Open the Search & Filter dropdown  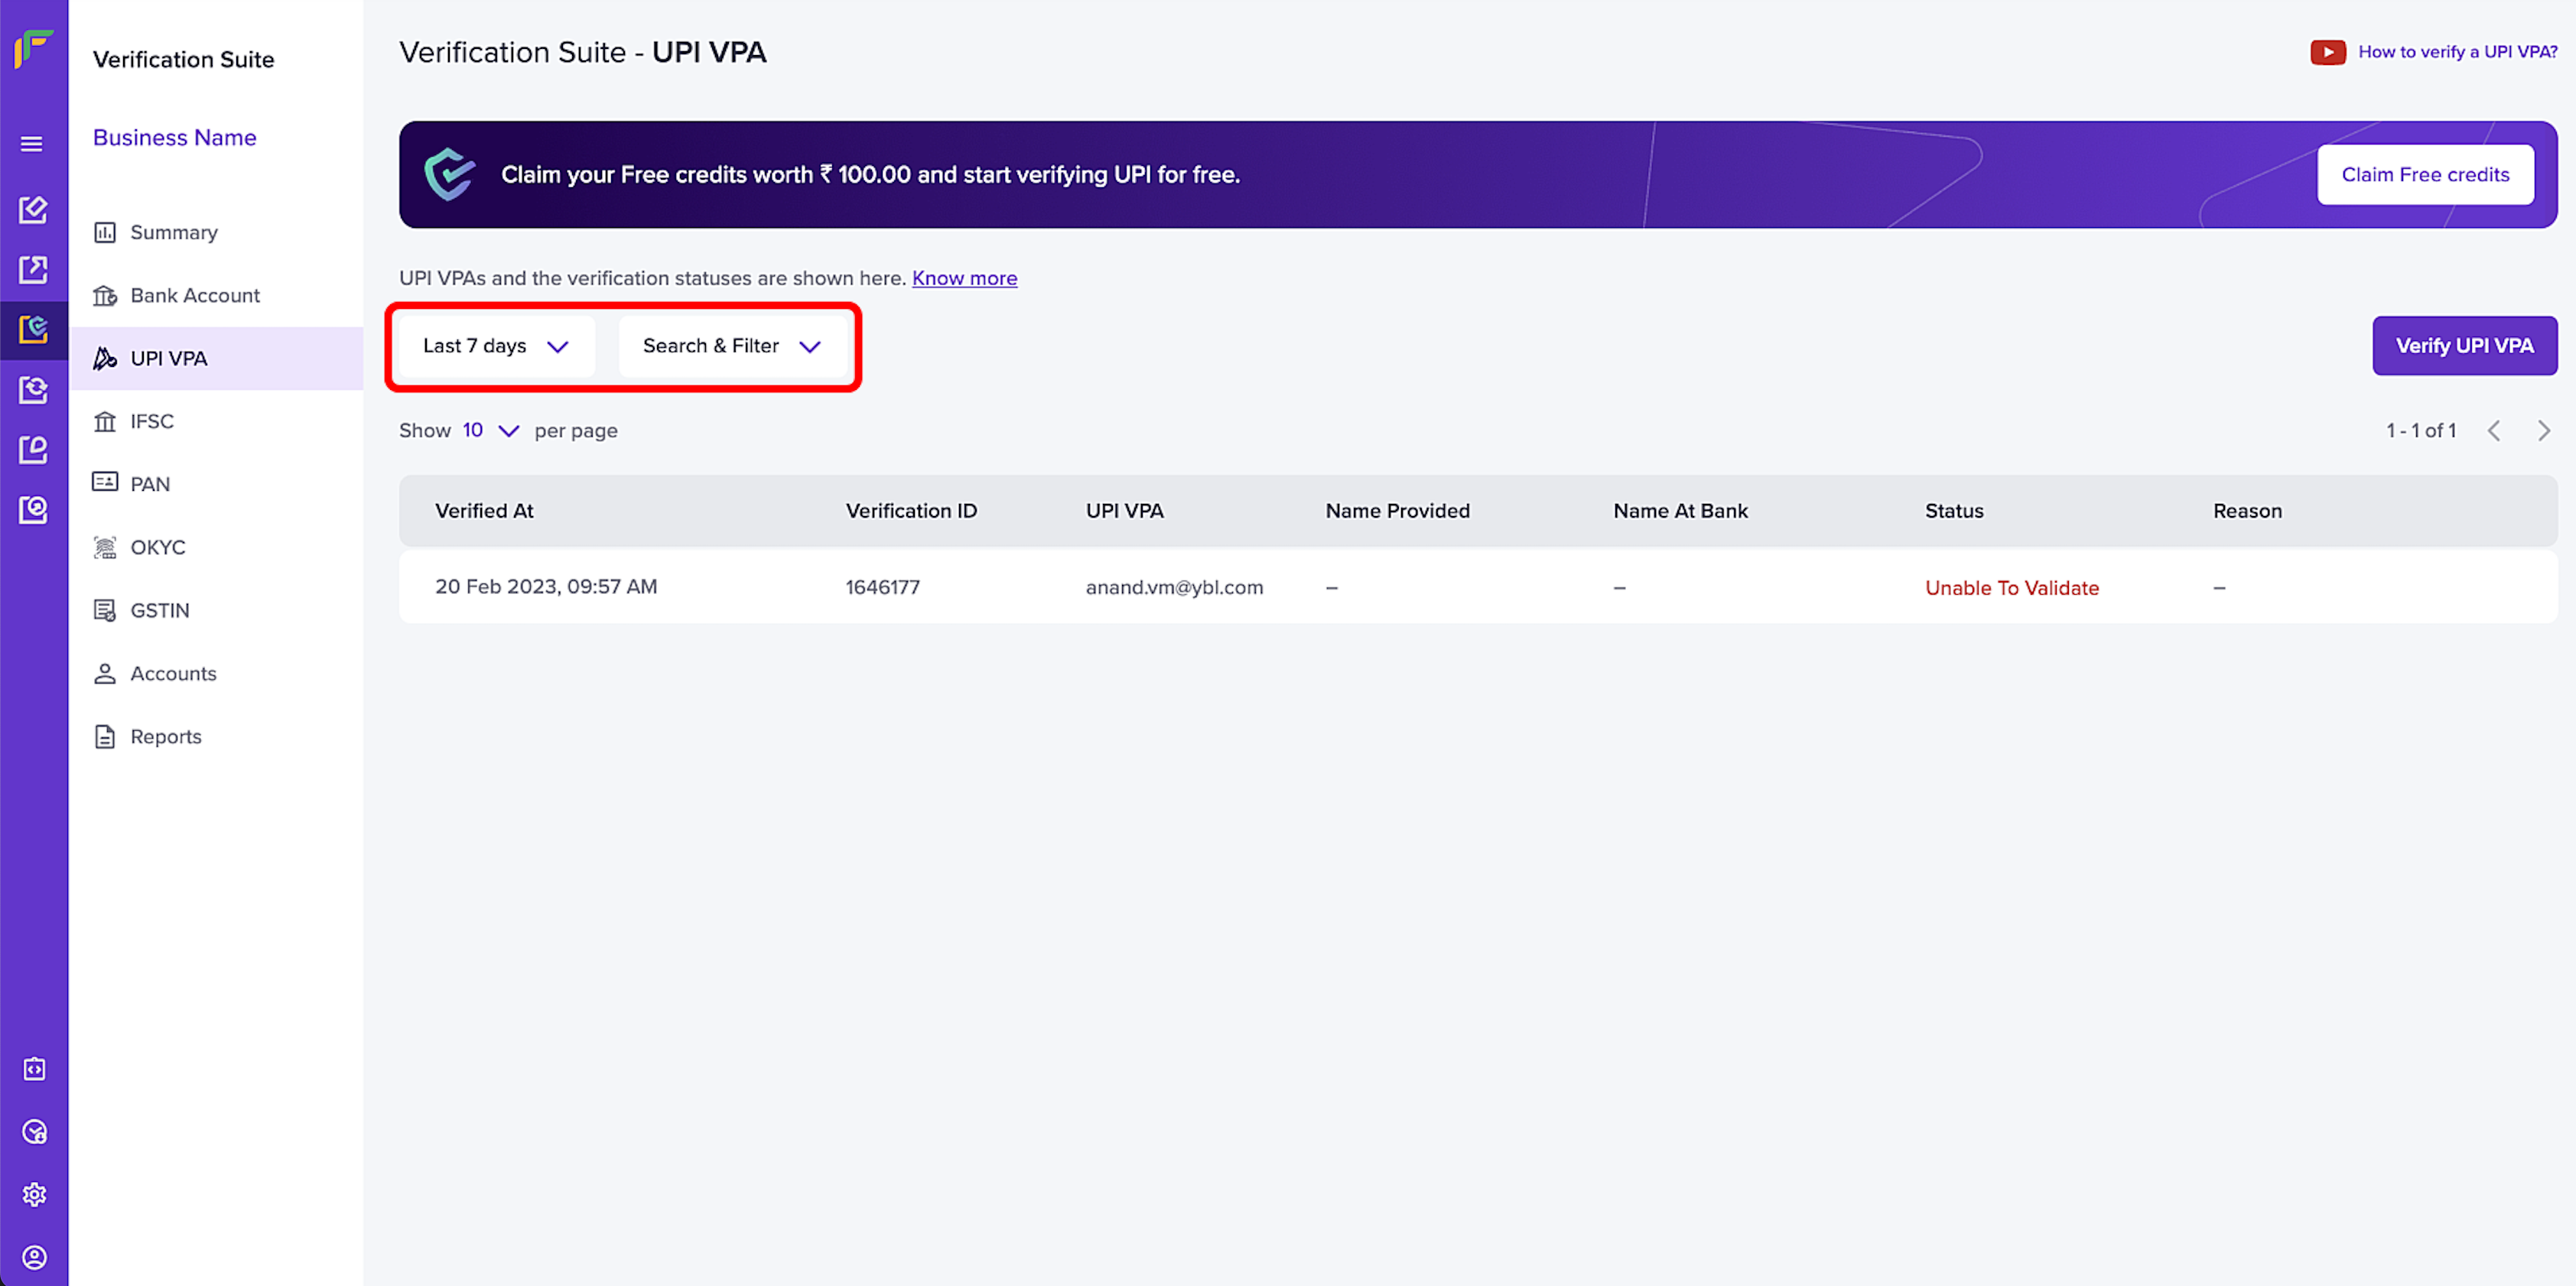click(732, 346)
